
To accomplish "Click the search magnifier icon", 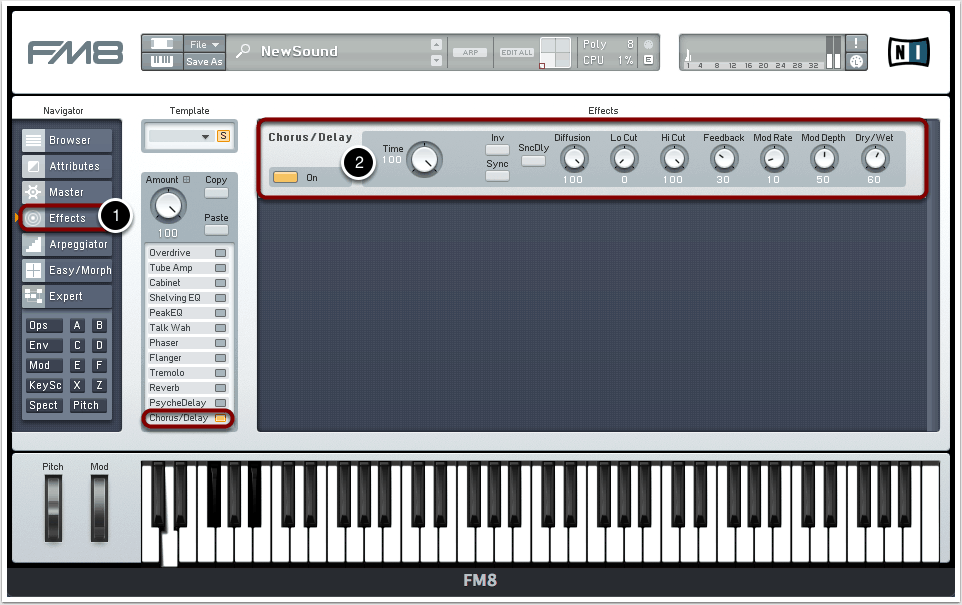I will coord(243,51).
